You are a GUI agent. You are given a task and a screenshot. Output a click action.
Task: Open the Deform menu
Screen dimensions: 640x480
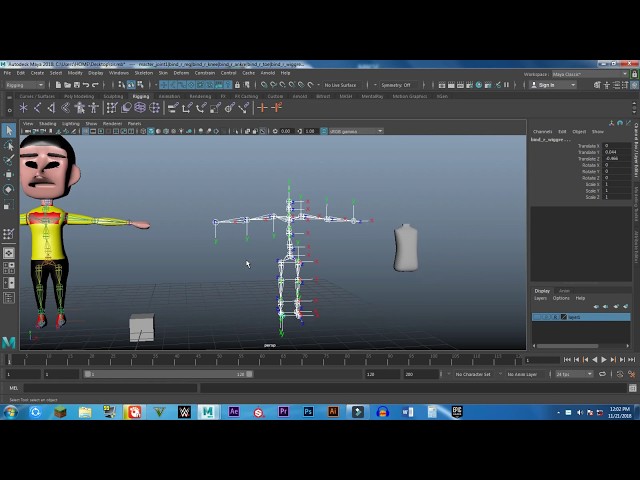coord(181,73)
